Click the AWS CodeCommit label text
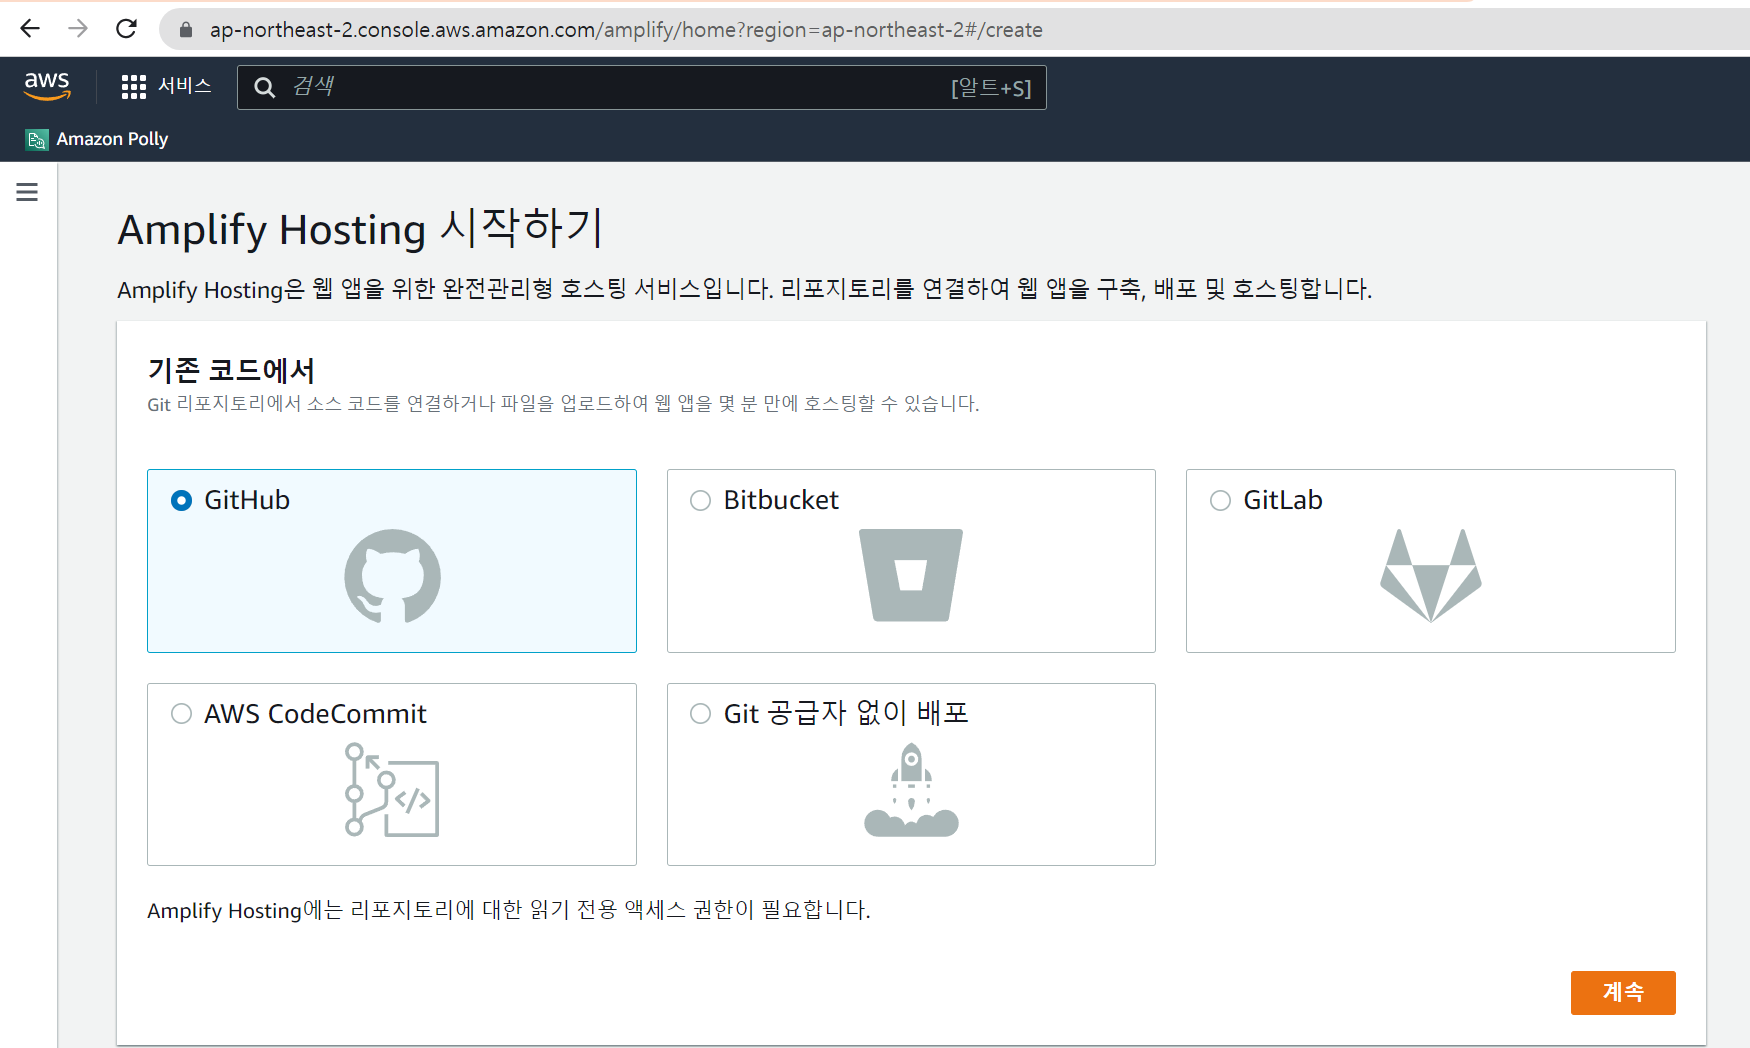Screen dimensions: 1750x1048 coord(315,714)
